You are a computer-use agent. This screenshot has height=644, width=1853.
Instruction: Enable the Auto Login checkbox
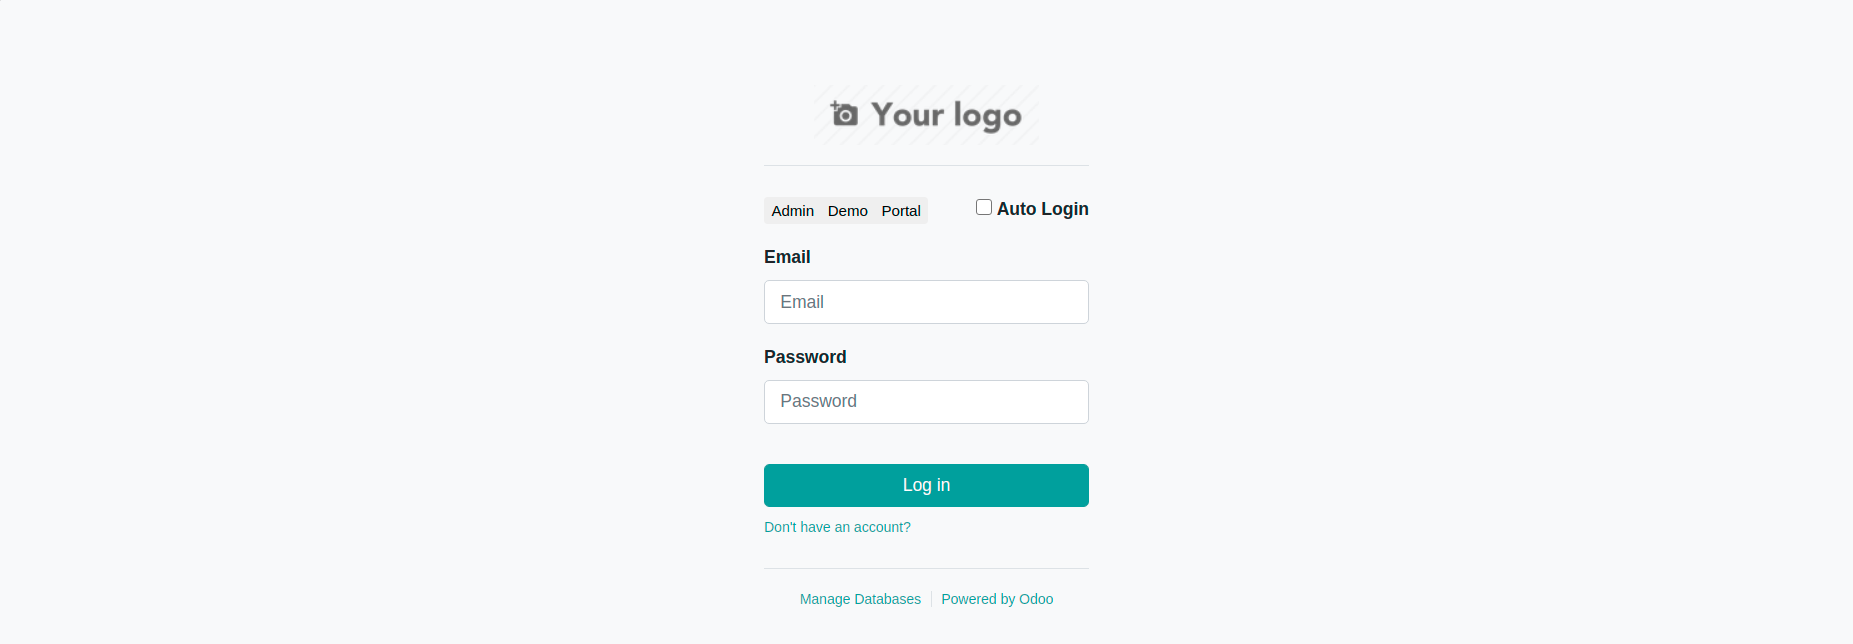[984, 207]
